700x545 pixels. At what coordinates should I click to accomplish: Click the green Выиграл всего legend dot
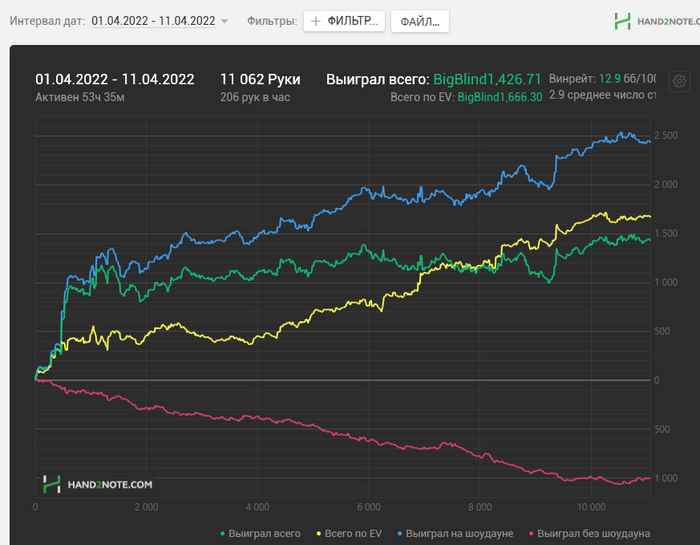[222, 533]
